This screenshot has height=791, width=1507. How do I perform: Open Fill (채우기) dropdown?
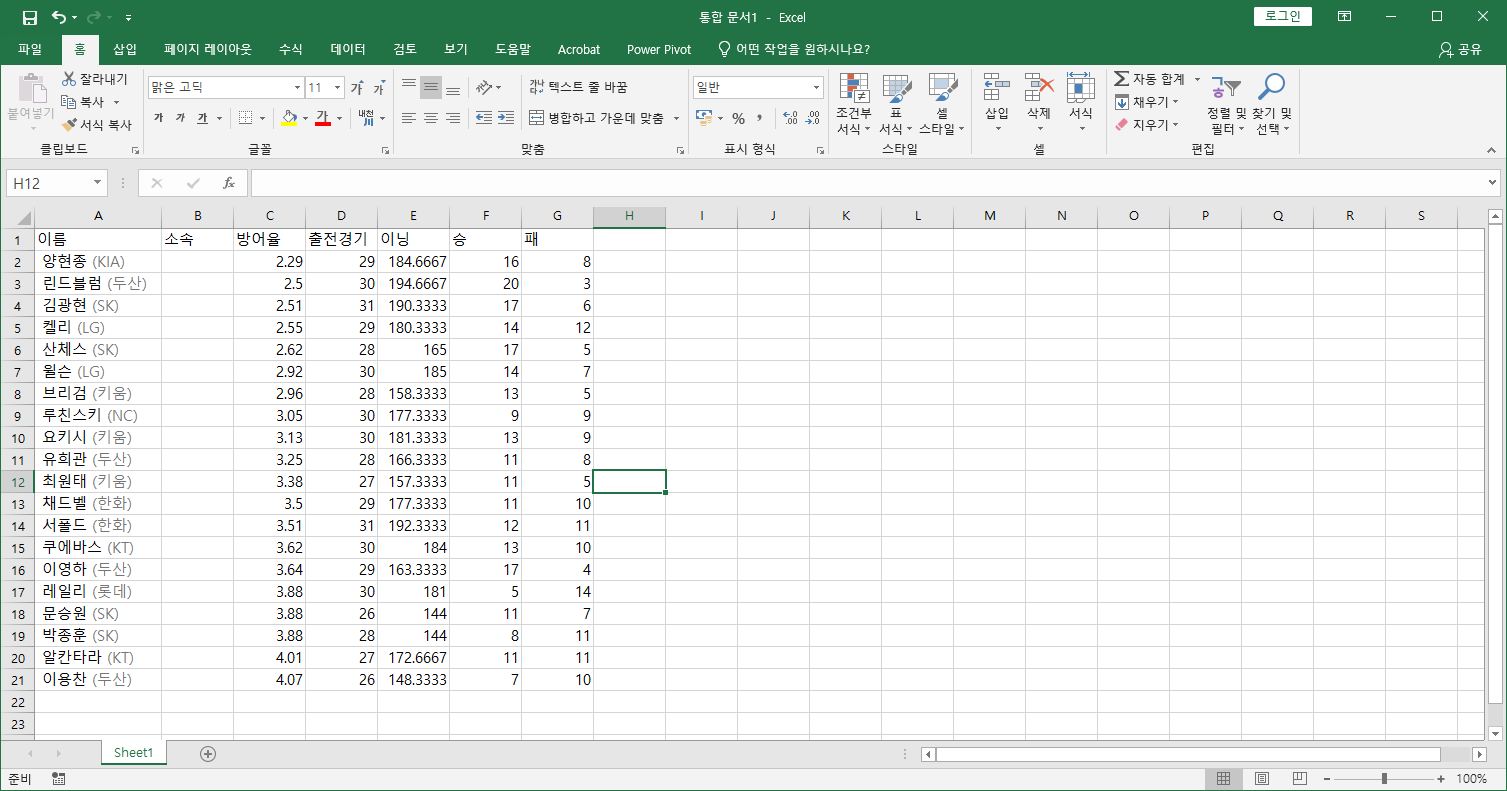point(1147,102)
